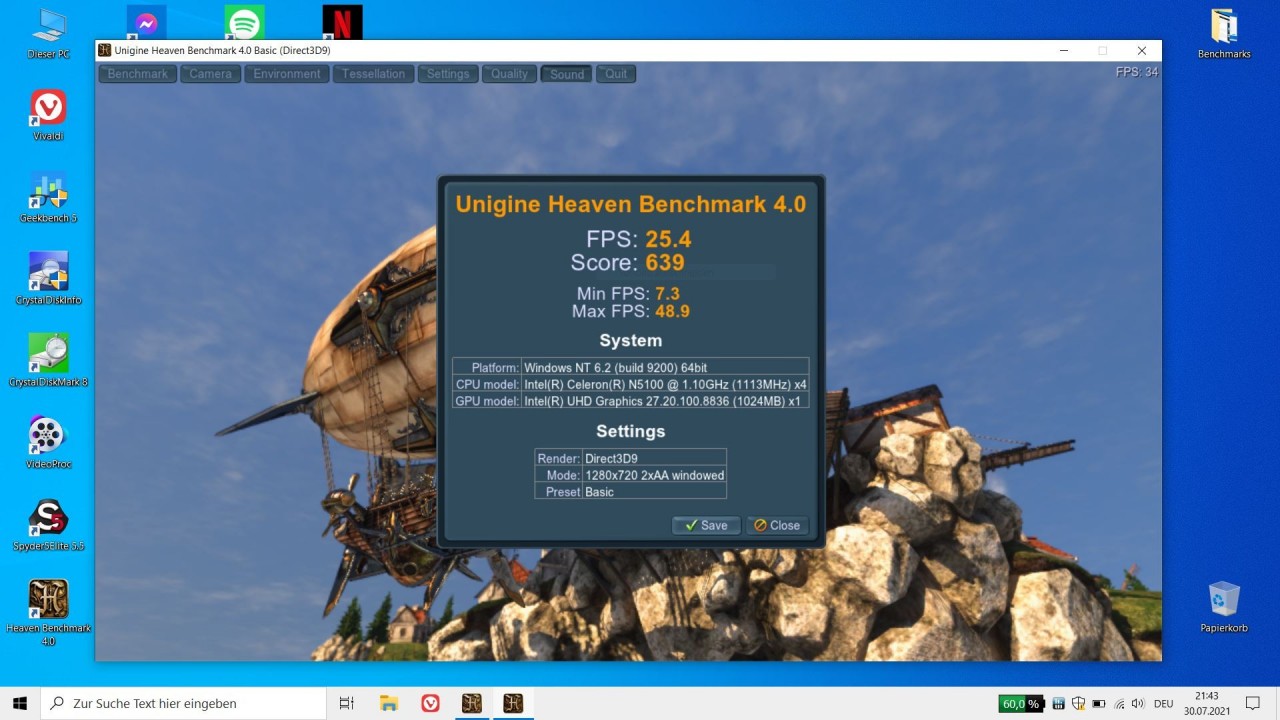This screenshot has width=1280, height=720.
Task: Click the Dieser PC desktop icon
Action: (x=48, y=33)
